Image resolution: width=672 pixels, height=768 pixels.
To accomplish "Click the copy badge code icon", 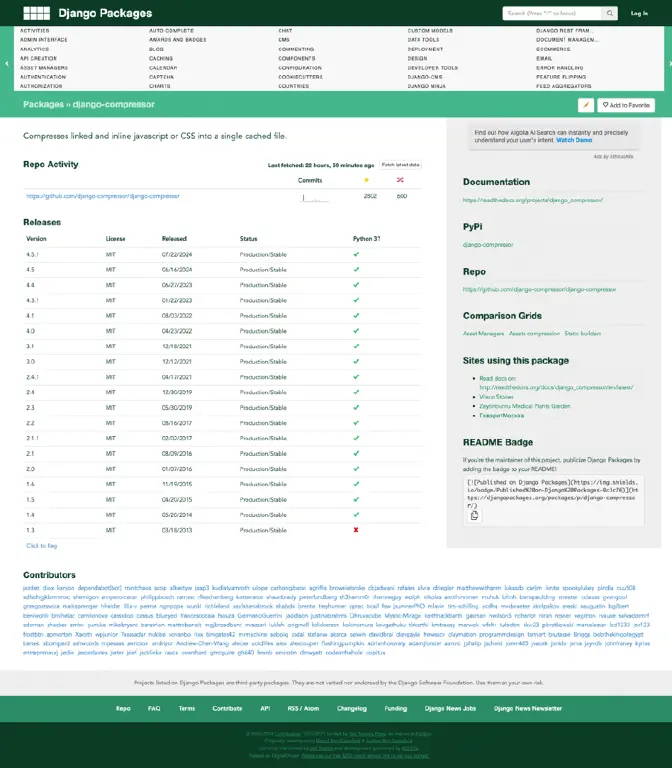I will (x=474, y=516).
